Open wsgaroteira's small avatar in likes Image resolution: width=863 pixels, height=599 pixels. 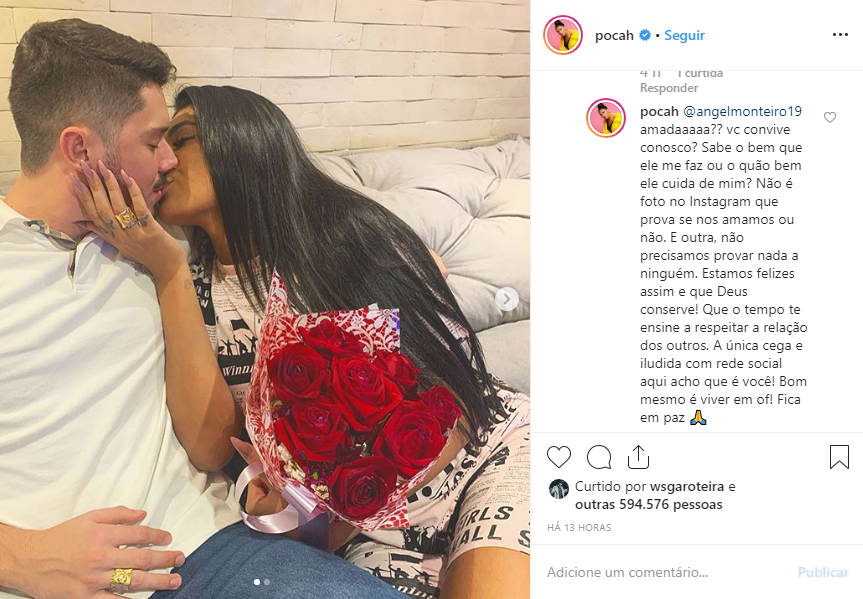tap(559, 489)
